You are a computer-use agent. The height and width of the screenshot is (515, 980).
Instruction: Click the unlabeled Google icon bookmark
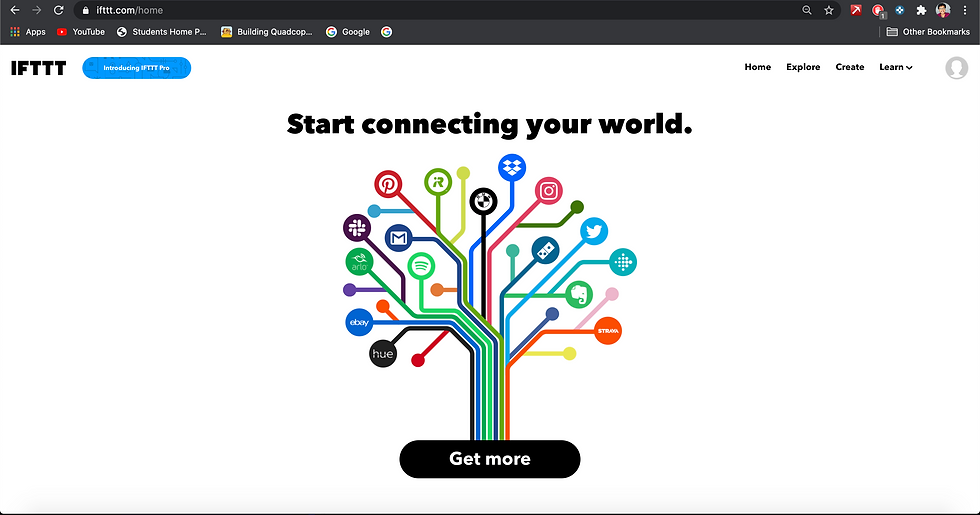386,32
